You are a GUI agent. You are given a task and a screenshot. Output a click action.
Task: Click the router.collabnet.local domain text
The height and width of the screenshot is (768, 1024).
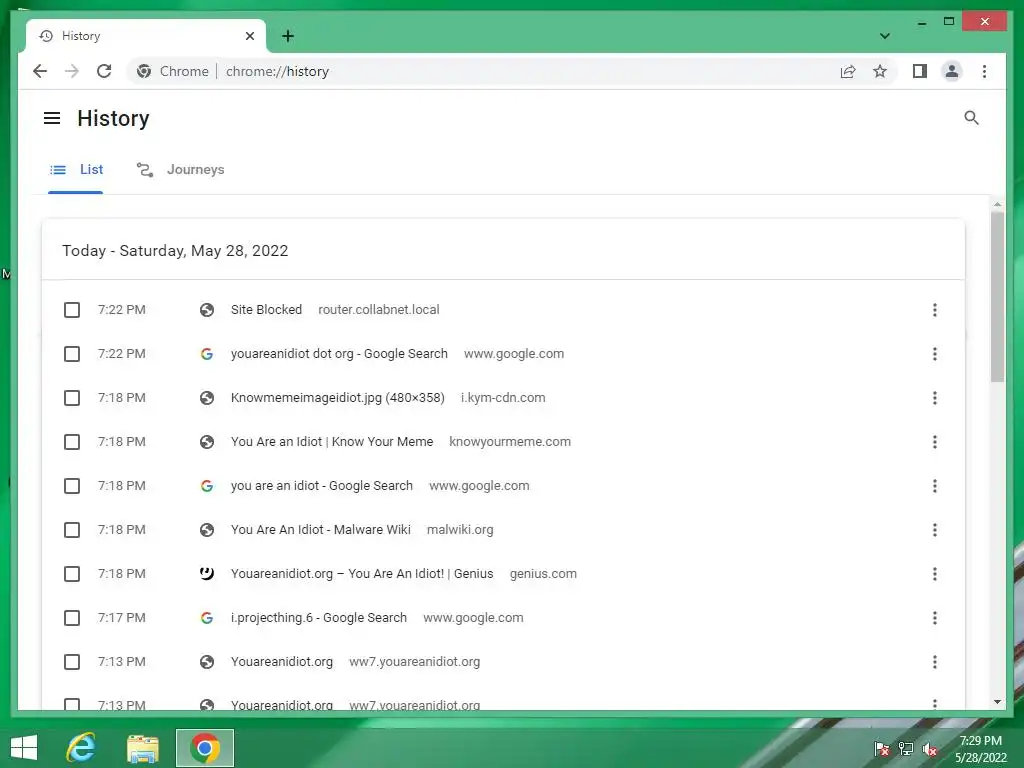[x=379, y=310]
